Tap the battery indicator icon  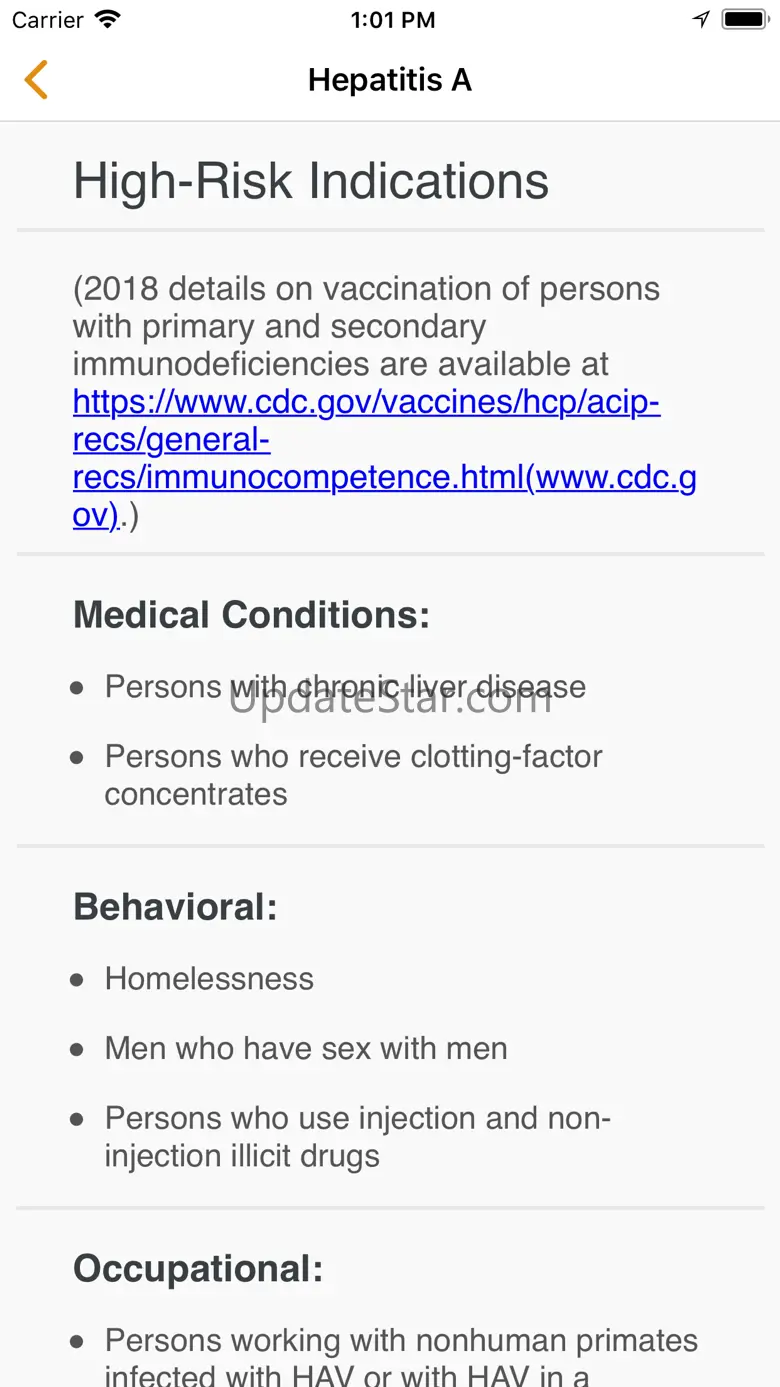(x=745, y=20)
